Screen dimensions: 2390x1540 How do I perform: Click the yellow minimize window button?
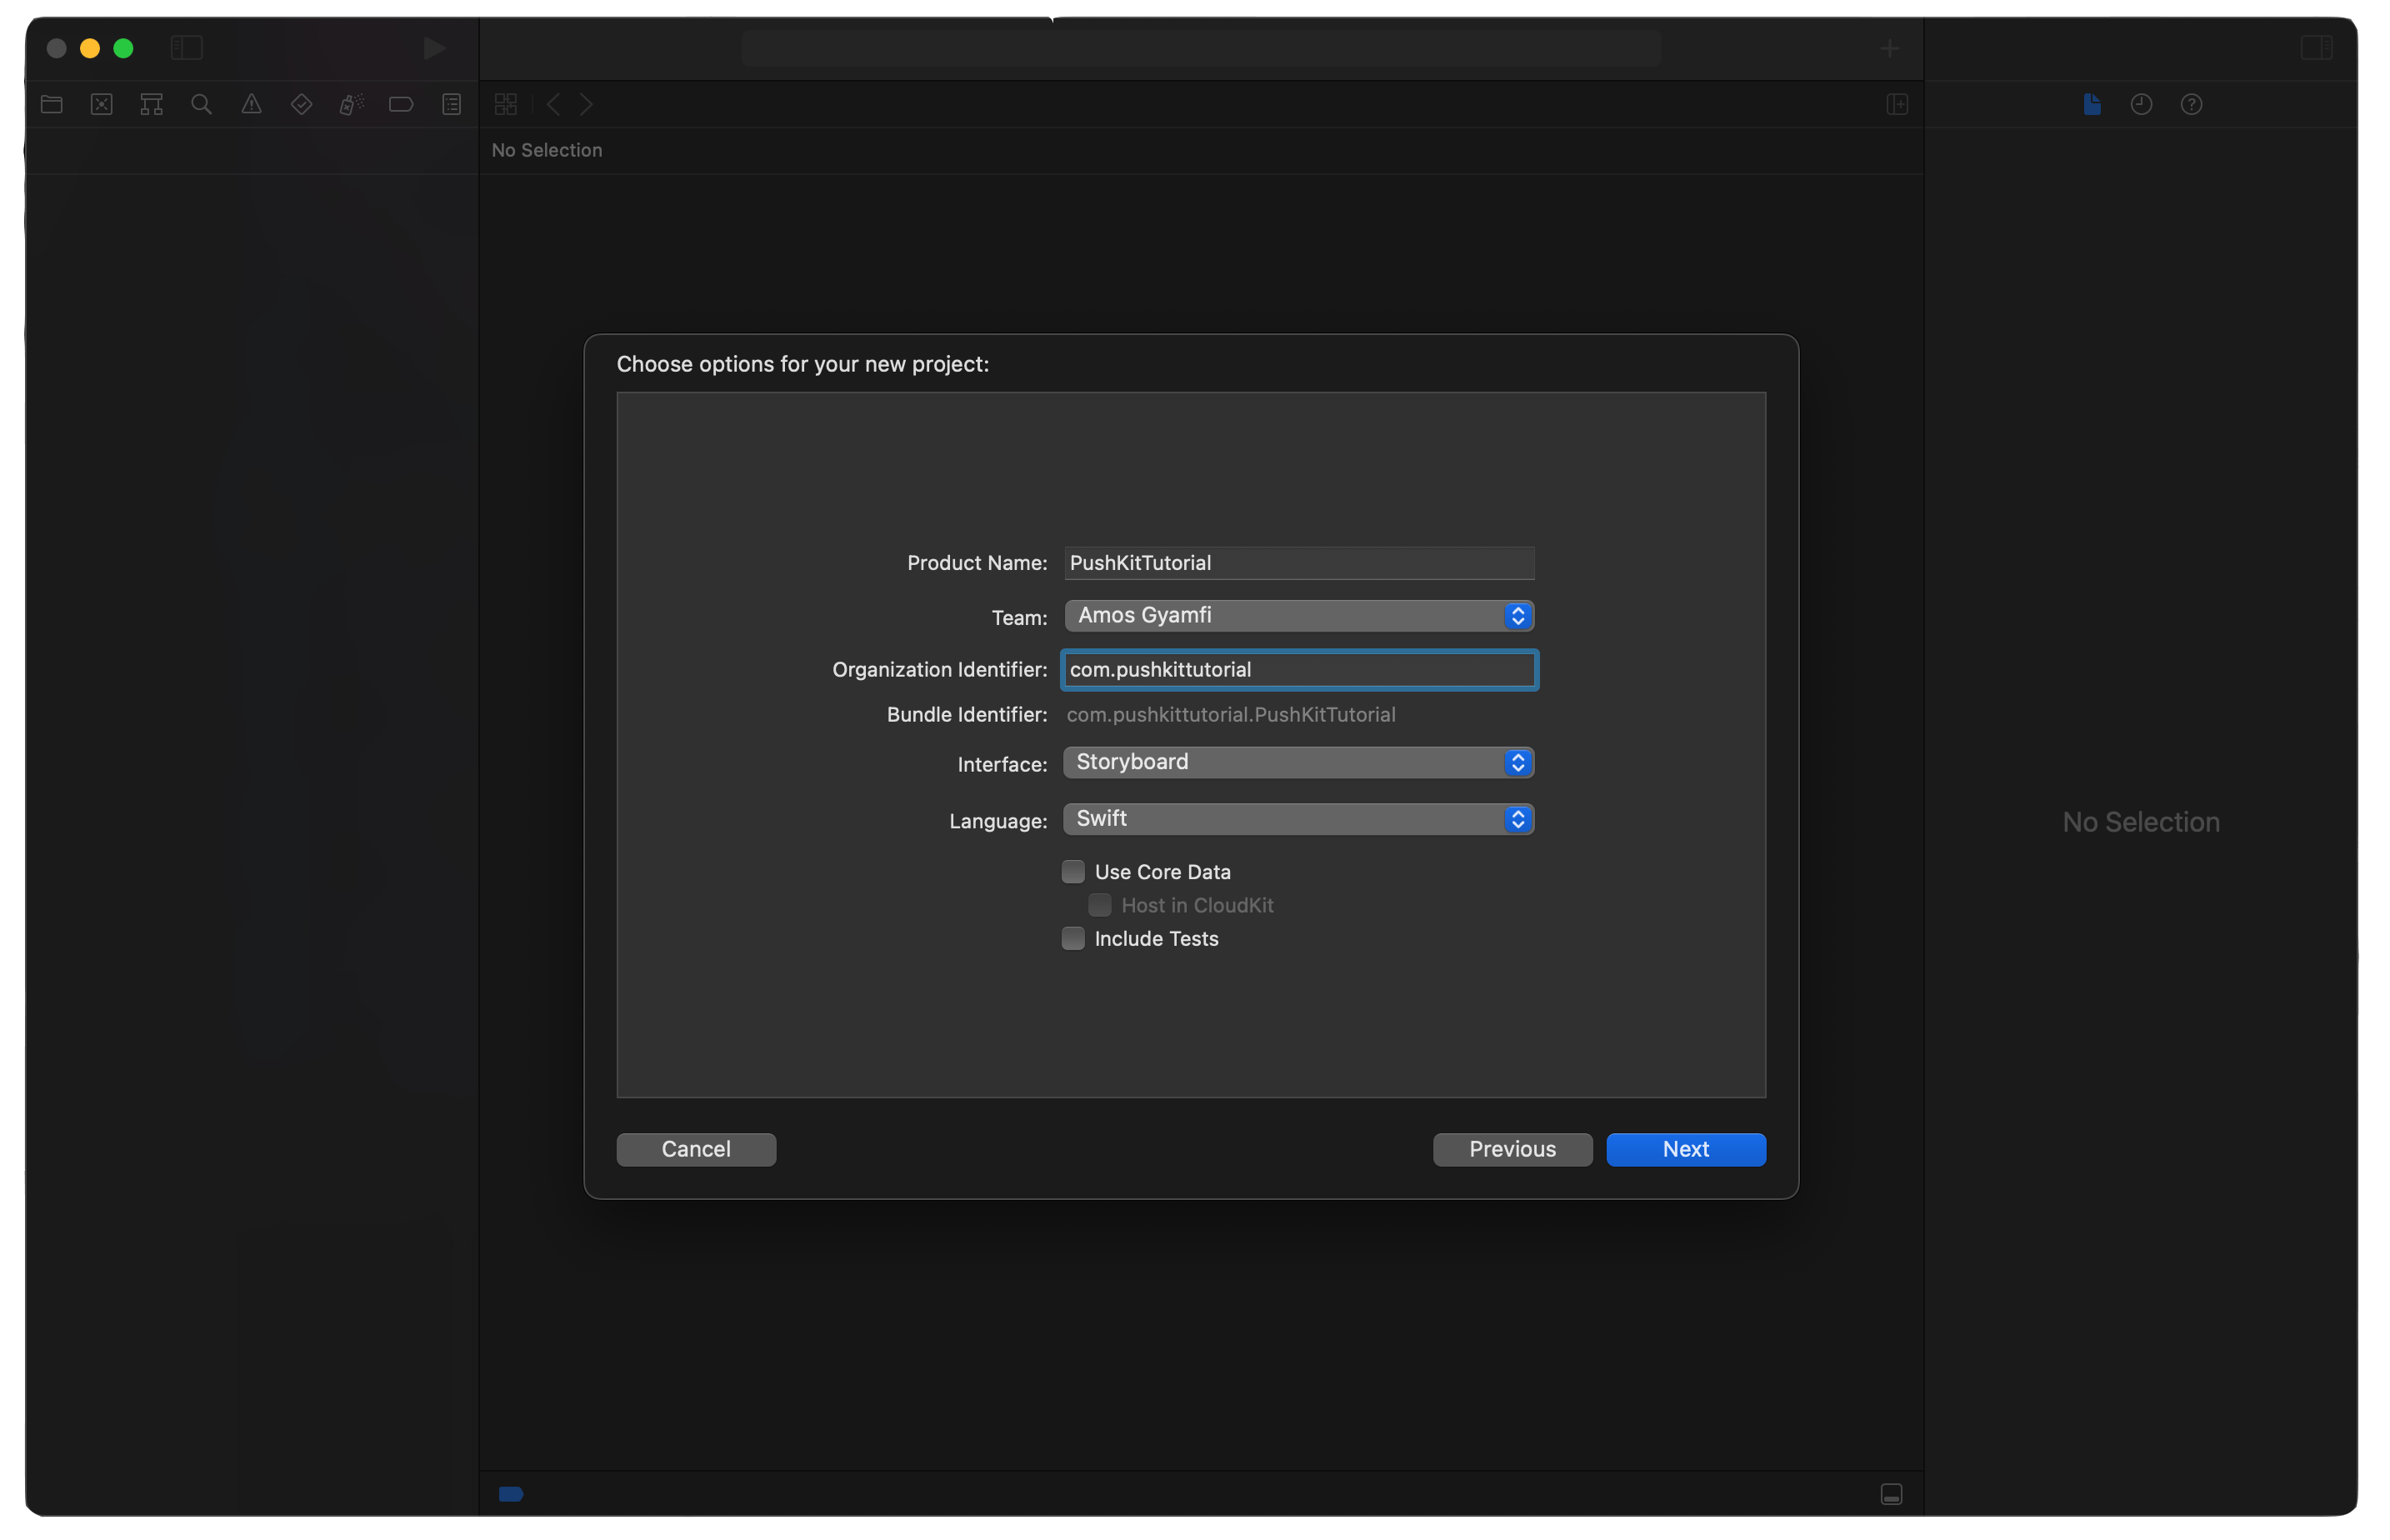pyautogui.click(x=90, y=48)
